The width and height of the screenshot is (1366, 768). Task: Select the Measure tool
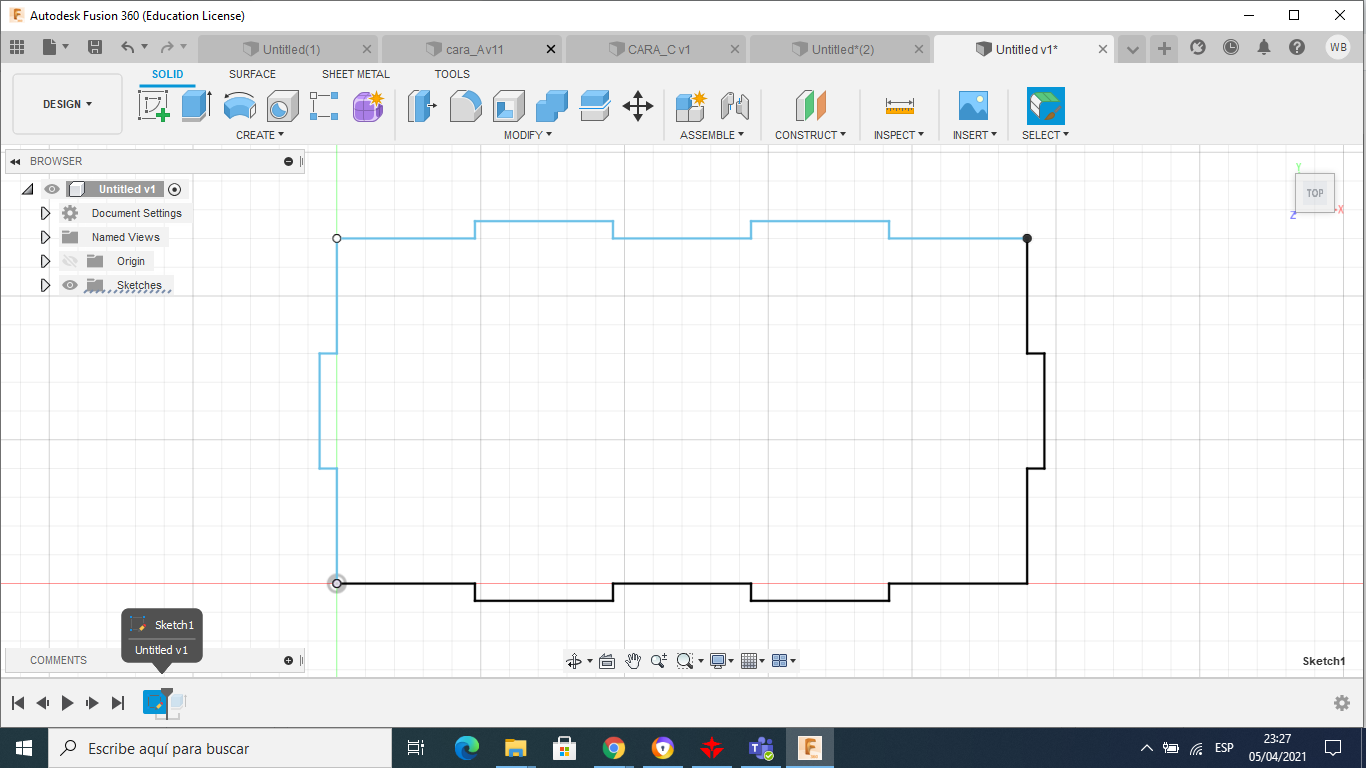(900, 105)
